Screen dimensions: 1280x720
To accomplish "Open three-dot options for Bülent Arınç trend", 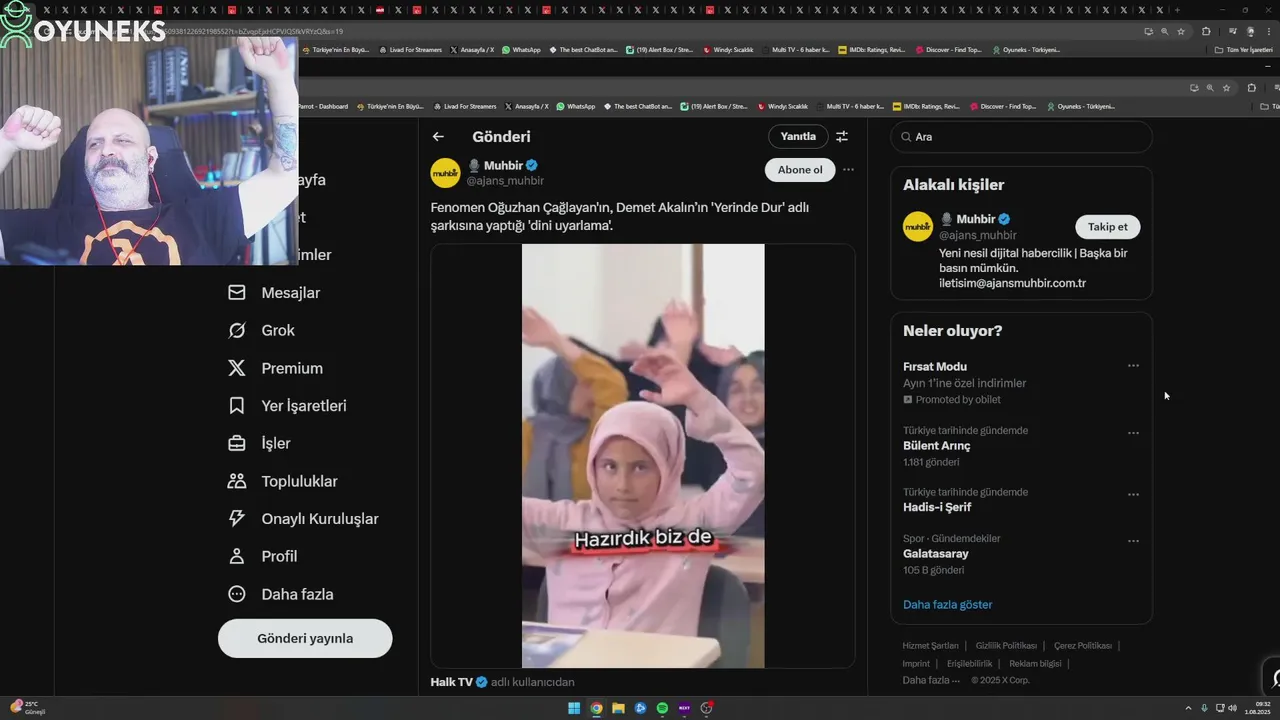I will click(x=1133, y=433).
